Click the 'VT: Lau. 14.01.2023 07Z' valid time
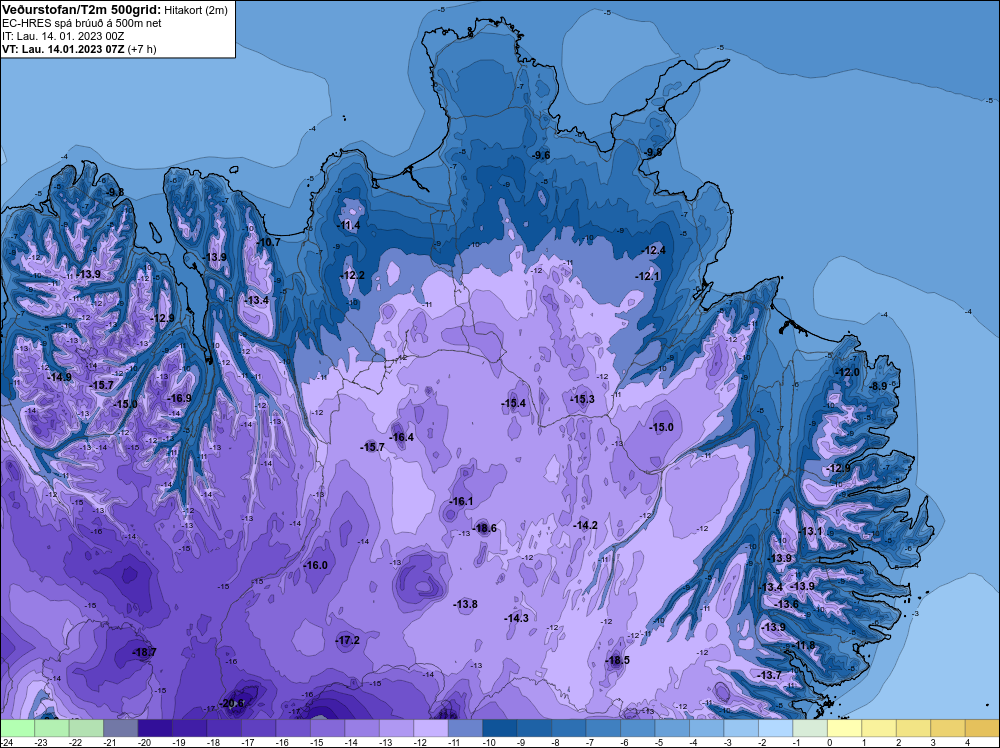Viewport: 1000px width, 748px height. tap(63, 48)
